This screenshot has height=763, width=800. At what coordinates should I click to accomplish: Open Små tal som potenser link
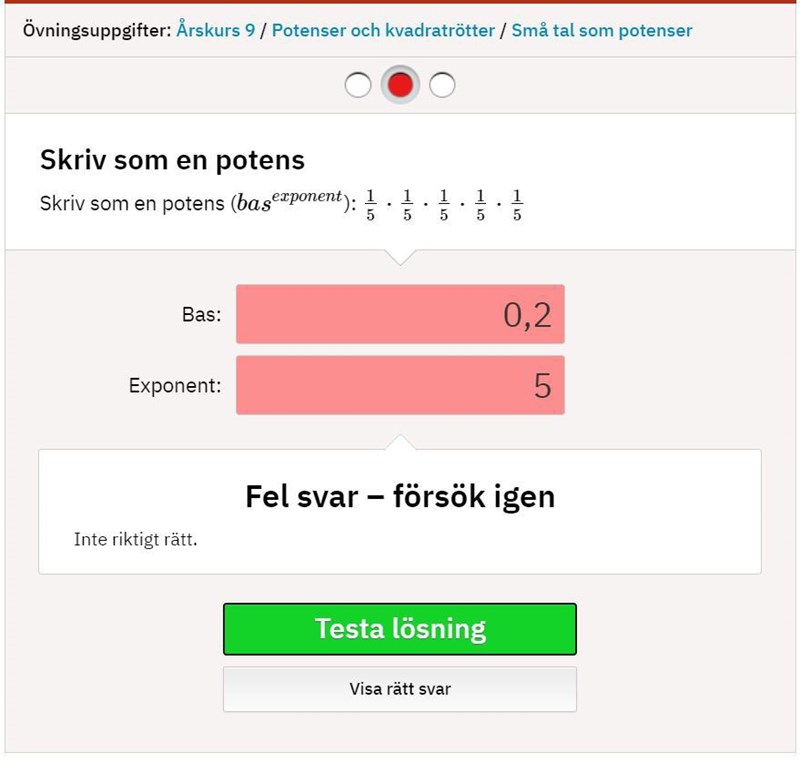(601, 30)
